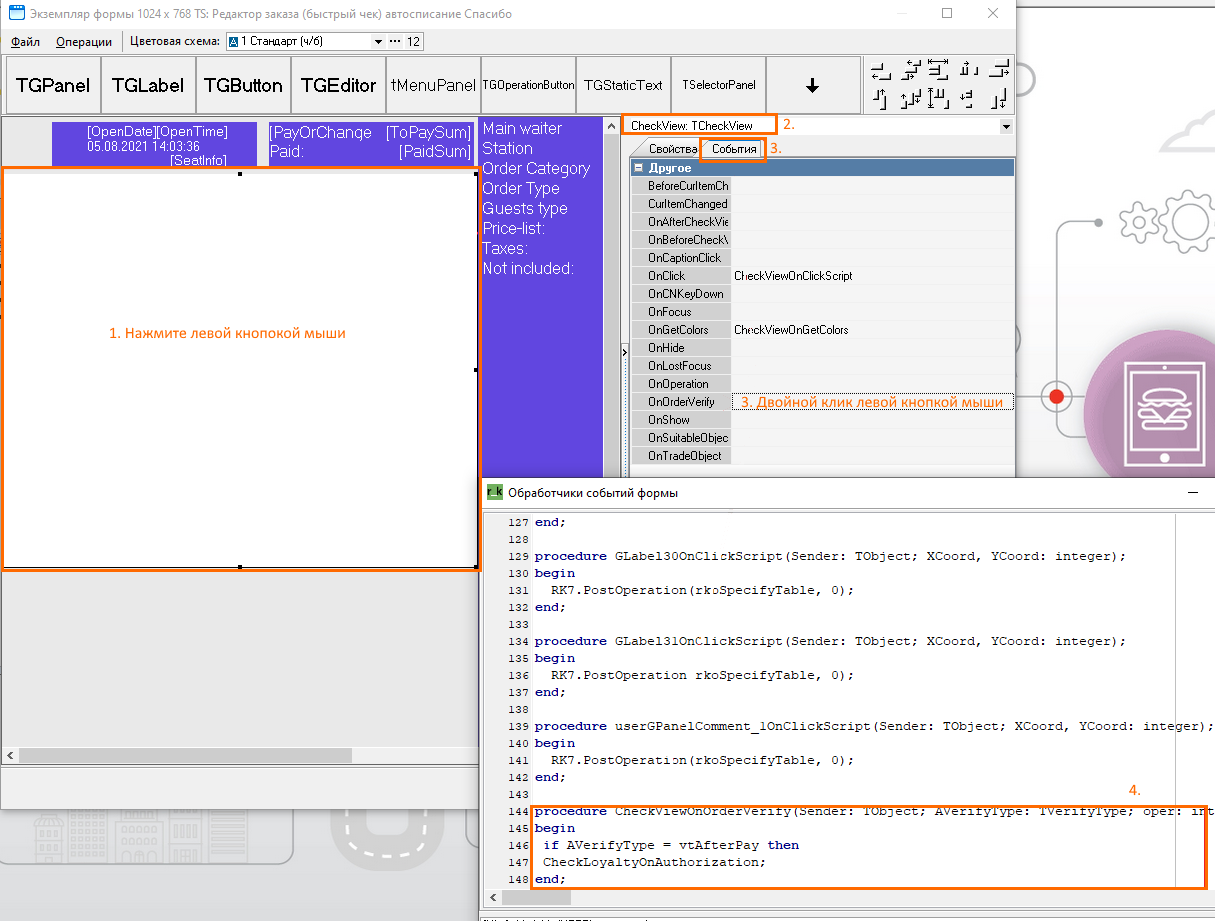Open the Файл menu

coord(26,42)
